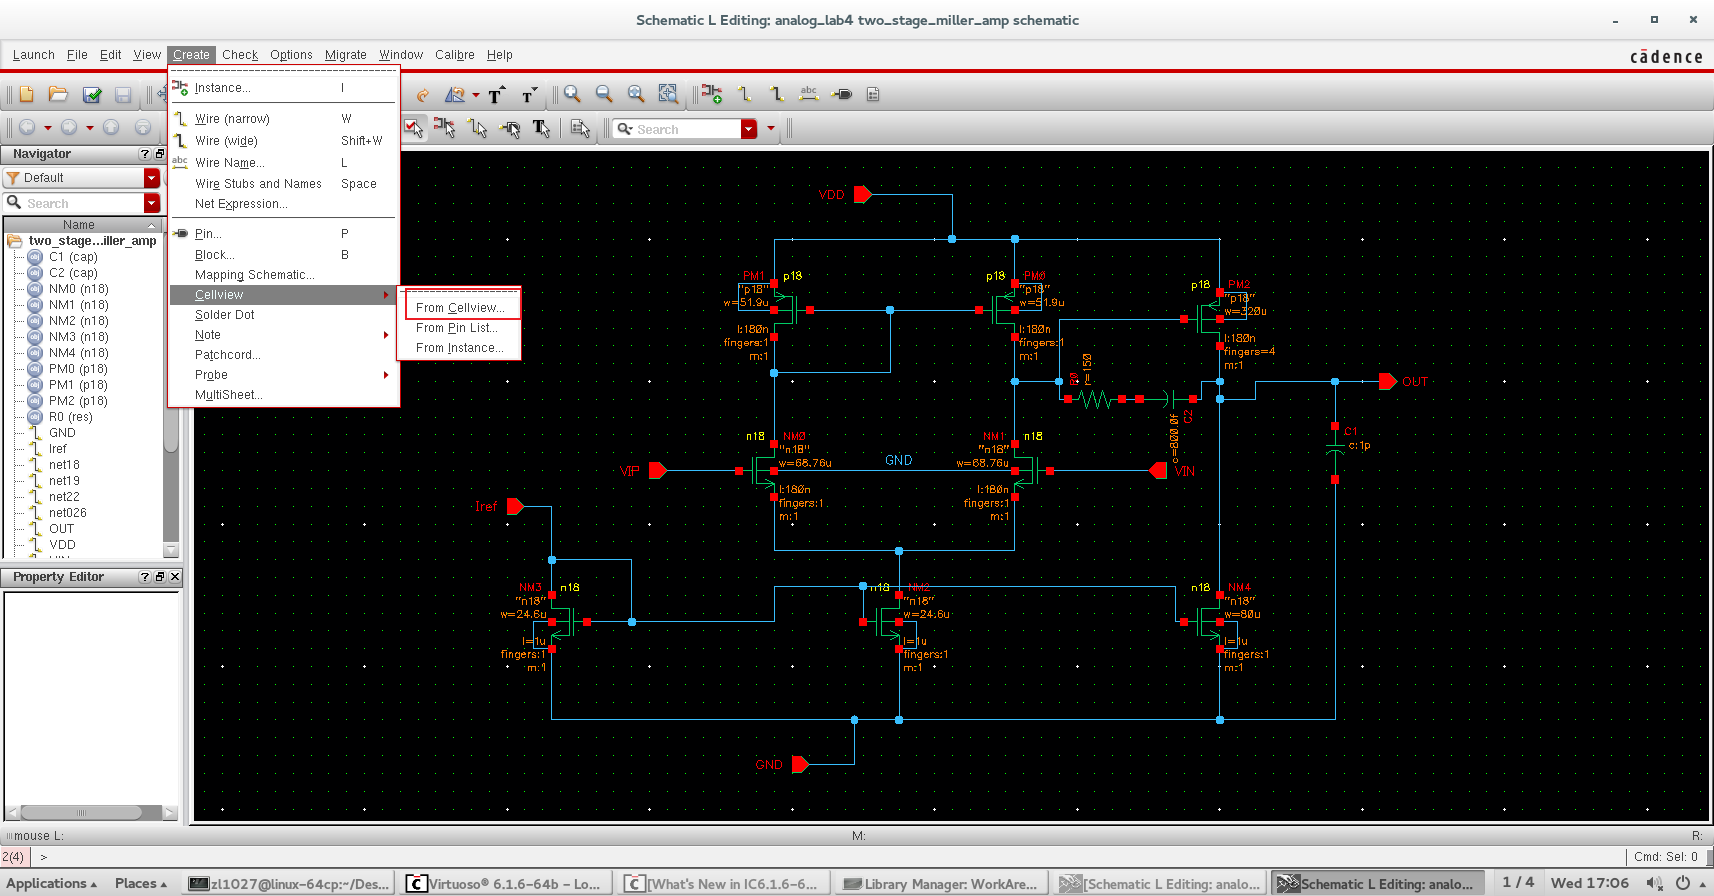Open the Go Back history dropdown arrow
The width and height of the screenshot is (1714, 896).
pos(47,128)
